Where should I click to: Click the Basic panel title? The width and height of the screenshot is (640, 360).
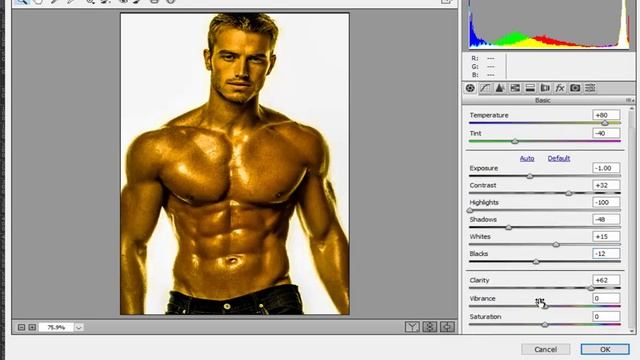542,100
